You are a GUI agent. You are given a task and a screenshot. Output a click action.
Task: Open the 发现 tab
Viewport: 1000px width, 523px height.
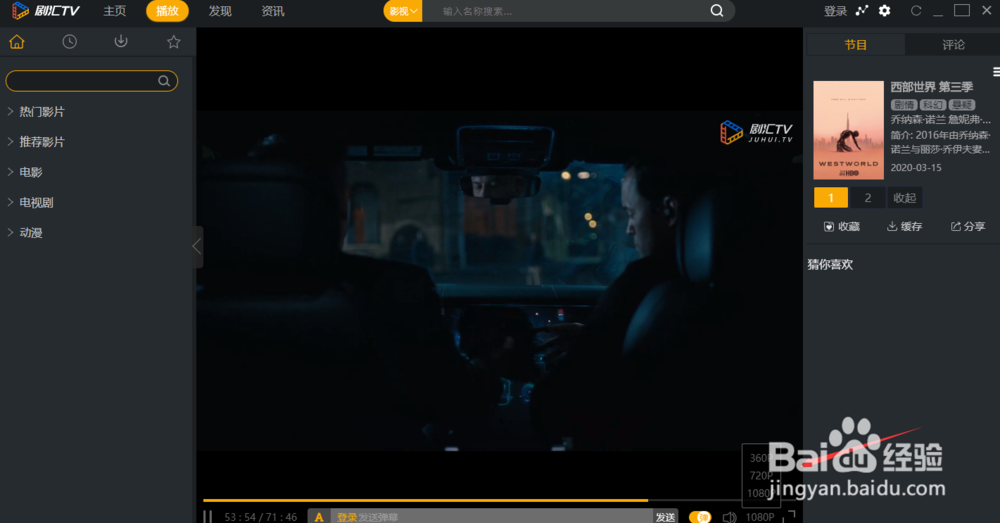coord(220,11)
